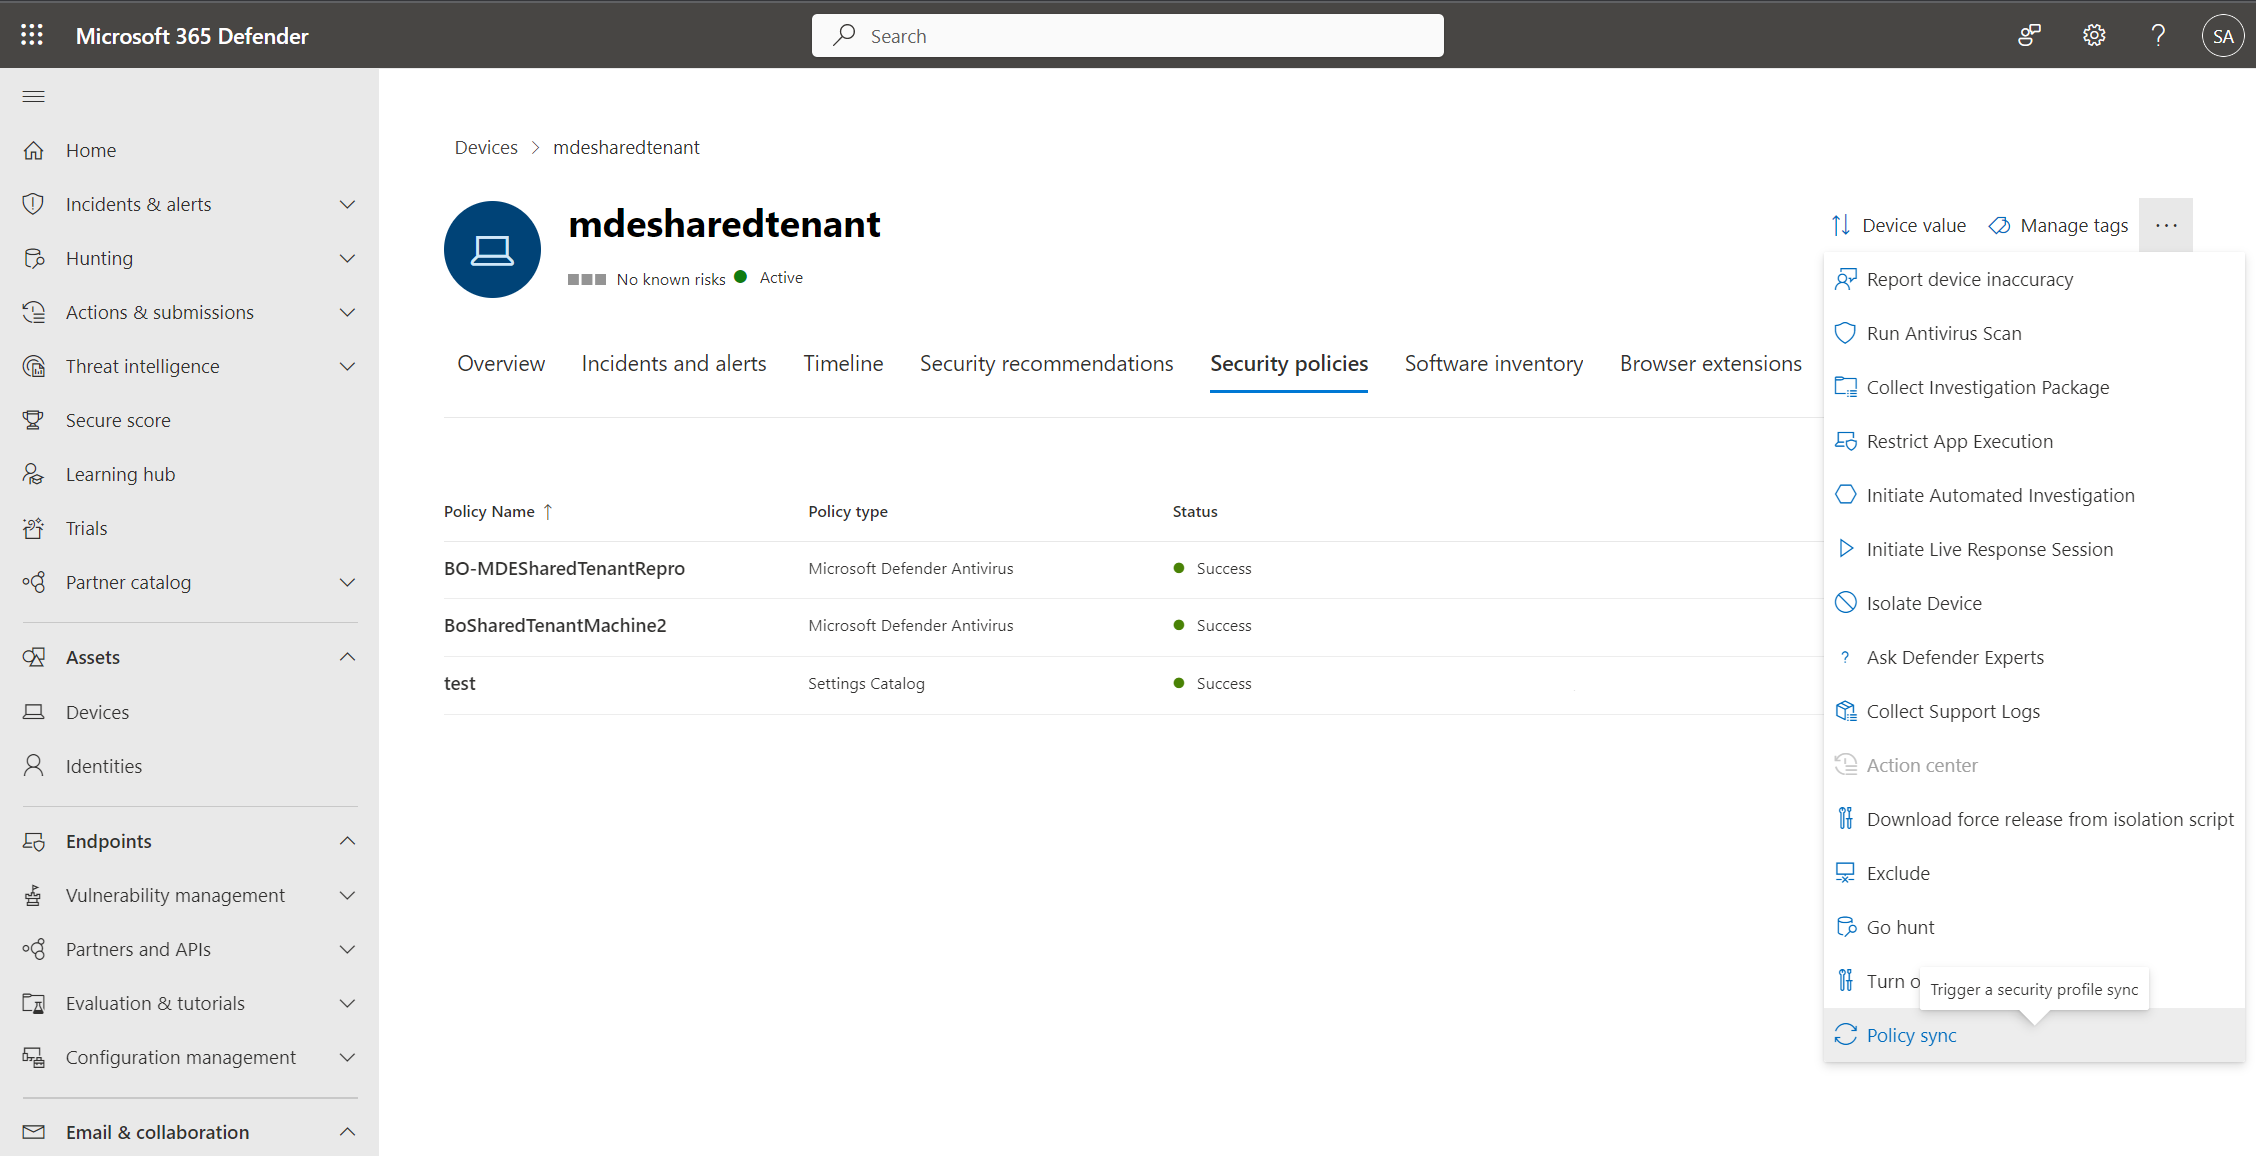Sort by Policy Name column header

pos(500,512)
